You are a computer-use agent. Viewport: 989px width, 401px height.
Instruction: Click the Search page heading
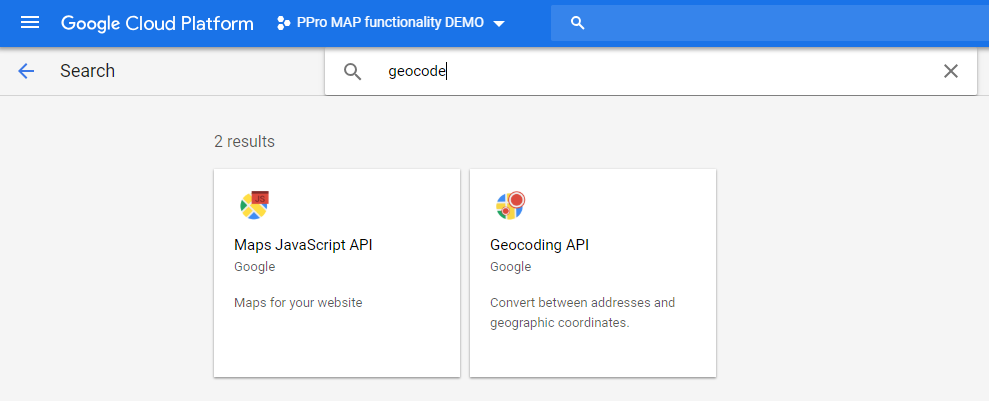[88, 71]
